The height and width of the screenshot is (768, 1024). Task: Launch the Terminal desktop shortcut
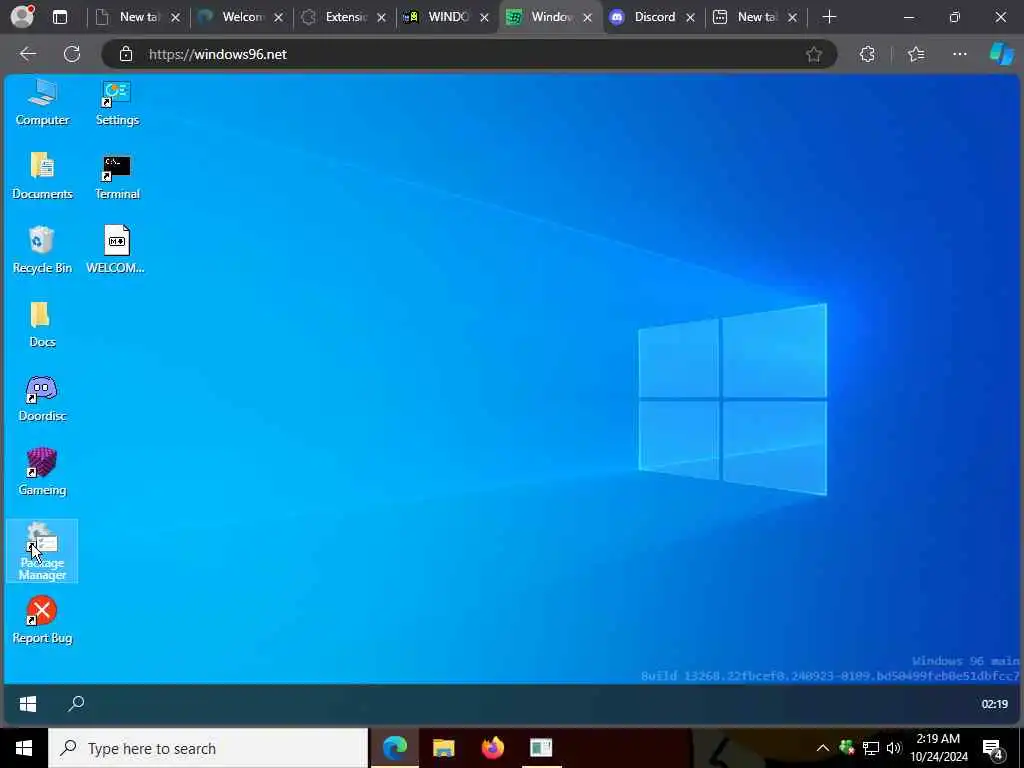coord(117,175)
